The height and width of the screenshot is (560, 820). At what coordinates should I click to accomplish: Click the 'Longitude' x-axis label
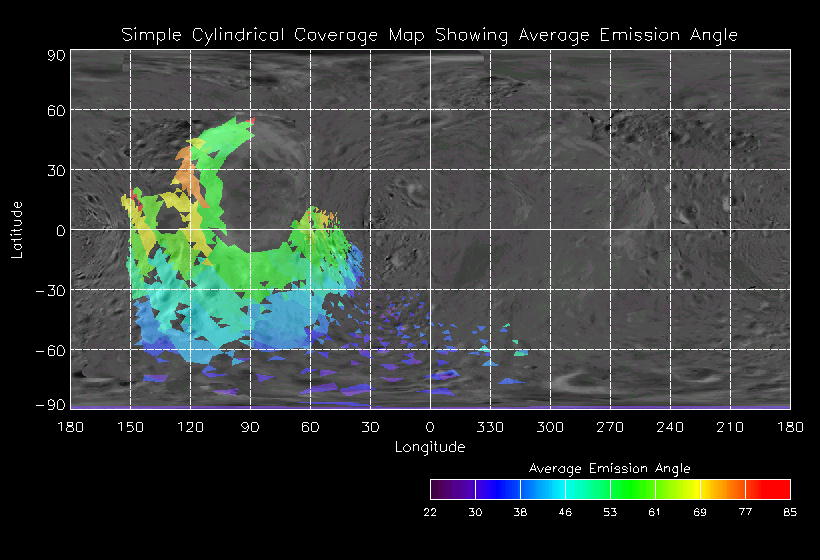pyautogui.click(x=429, y=446)
